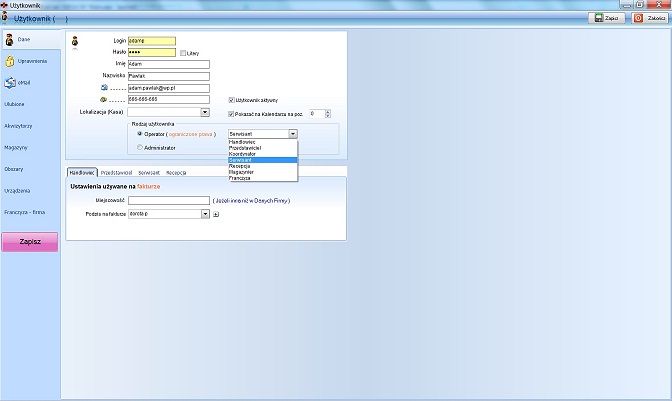The height and width of the screenshot is (401, 672).
Task: Click the small plus icon next to Podpis na fakturze
Action: coord(216,214)
